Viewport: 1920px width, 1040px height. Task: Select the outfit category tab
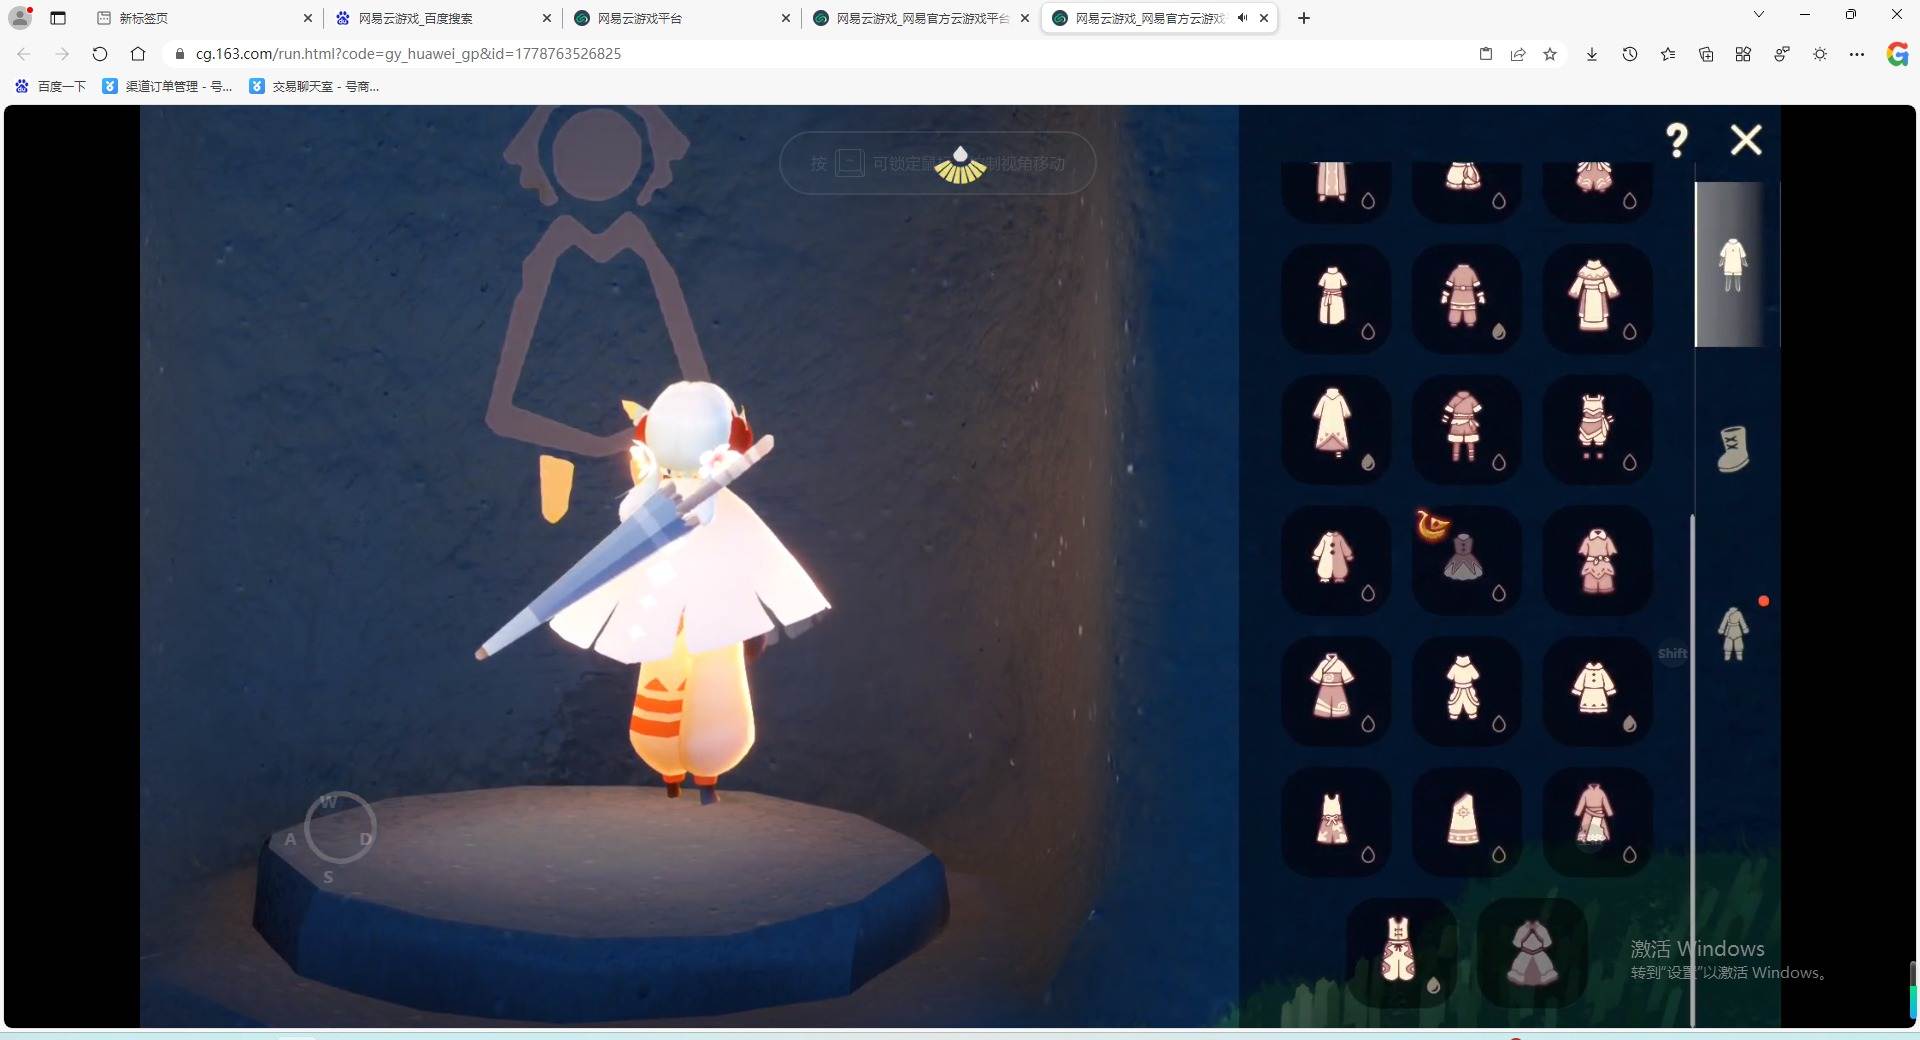tap(1733, 265)
